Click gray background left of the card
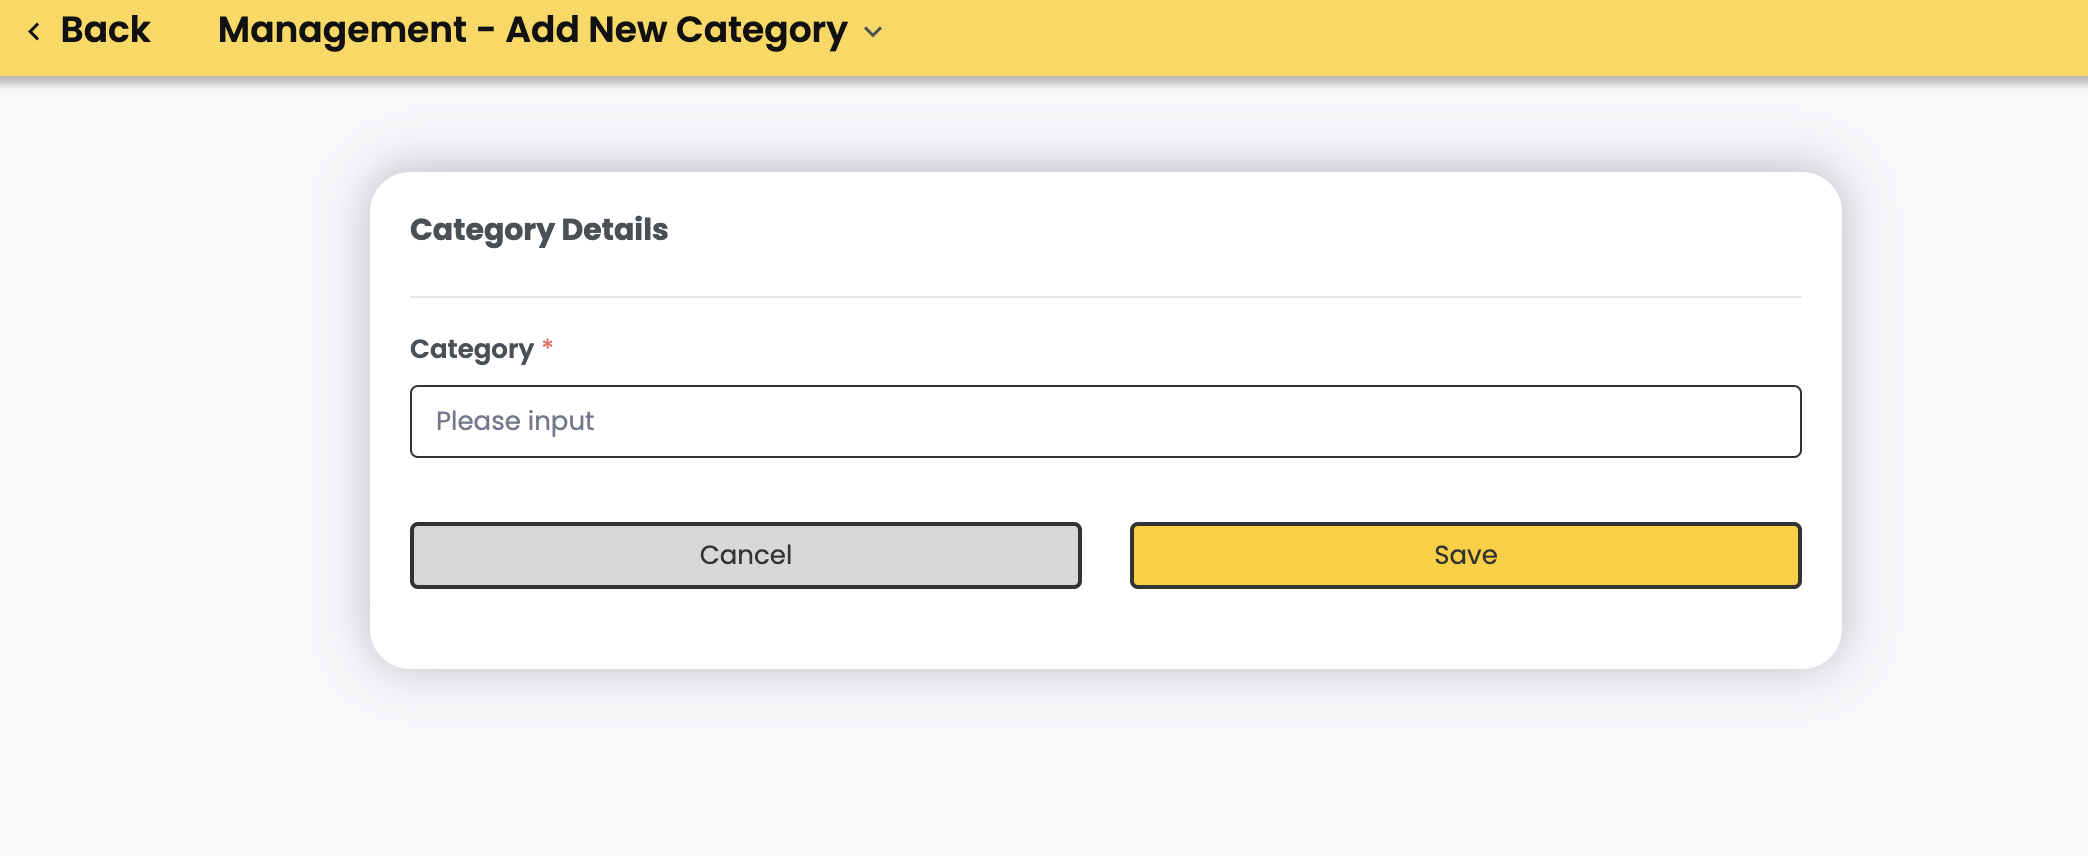Image resolution: width=2088 pixels, height=856 pixels. [180, 420]
